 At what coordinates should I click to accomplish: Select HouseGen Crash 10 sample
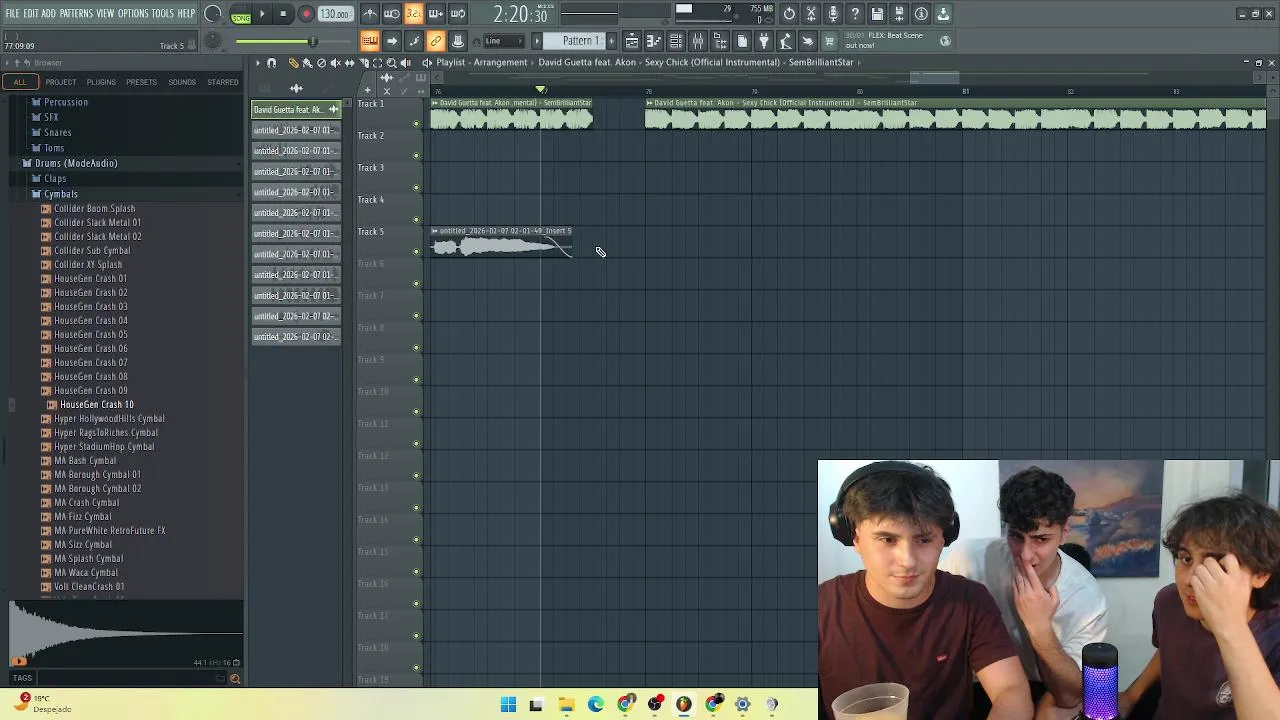(x=97, y=405)
